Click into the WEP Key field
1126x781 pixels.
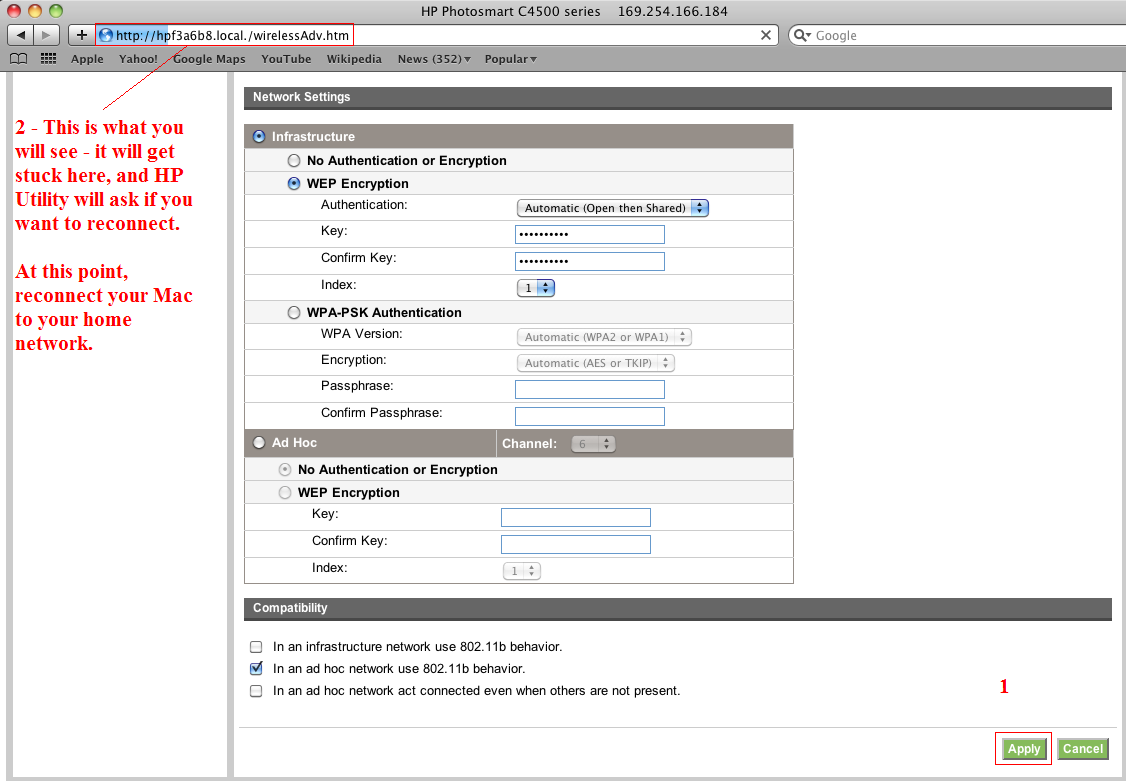click(589, 234)
